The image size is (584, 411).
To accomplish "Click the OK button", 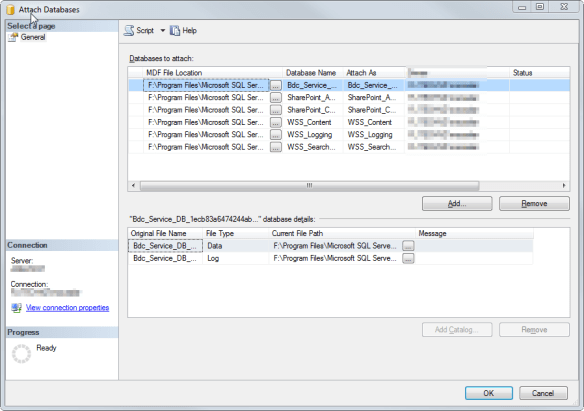I will coord(489,393).
